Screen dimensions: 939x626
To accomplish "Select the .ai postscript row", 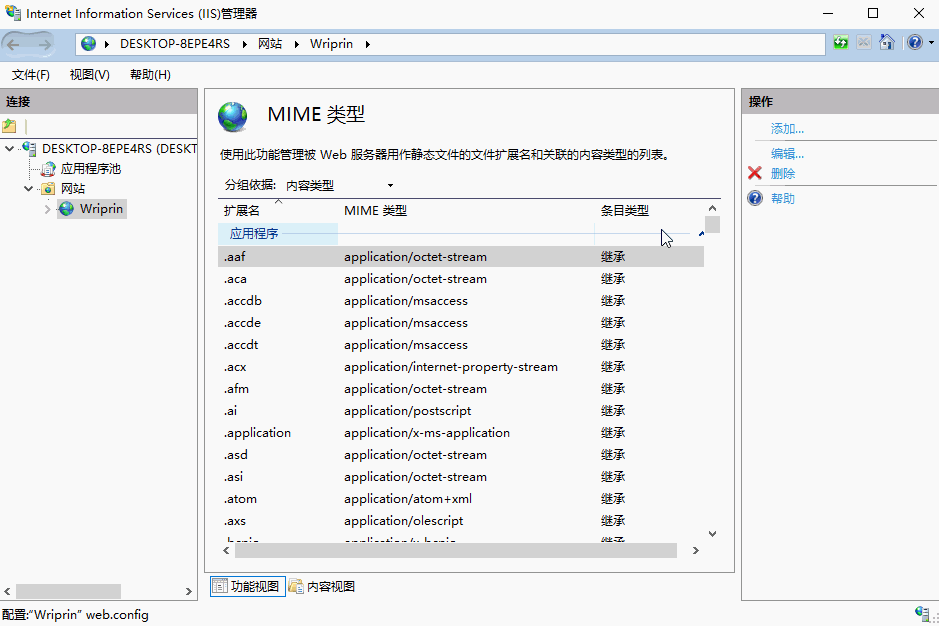I will (461, 410).
